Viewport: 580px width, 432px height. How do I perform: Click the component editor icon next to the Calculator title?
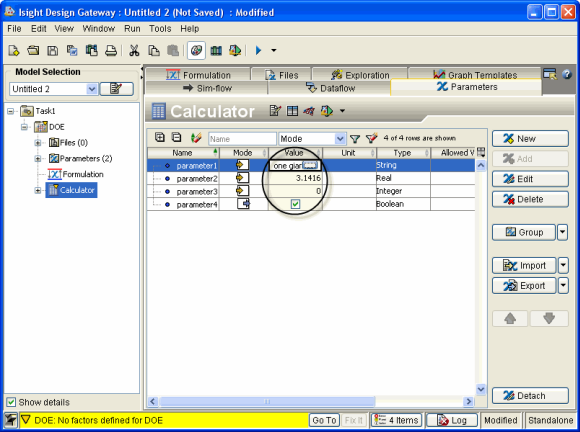click(x=275, y=111)
